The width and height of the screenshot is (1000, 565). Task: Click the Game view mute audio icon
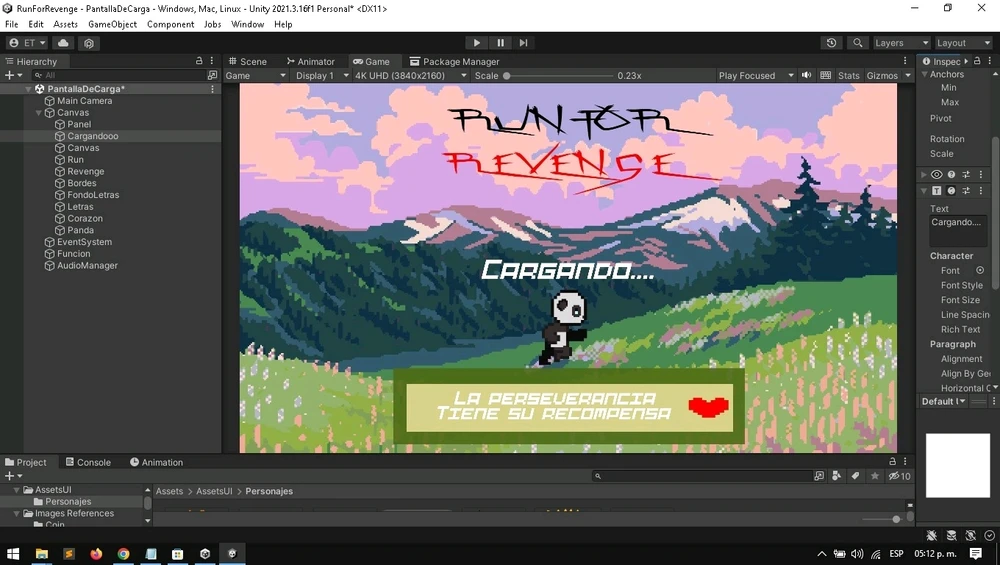click(x=807, y=75)
